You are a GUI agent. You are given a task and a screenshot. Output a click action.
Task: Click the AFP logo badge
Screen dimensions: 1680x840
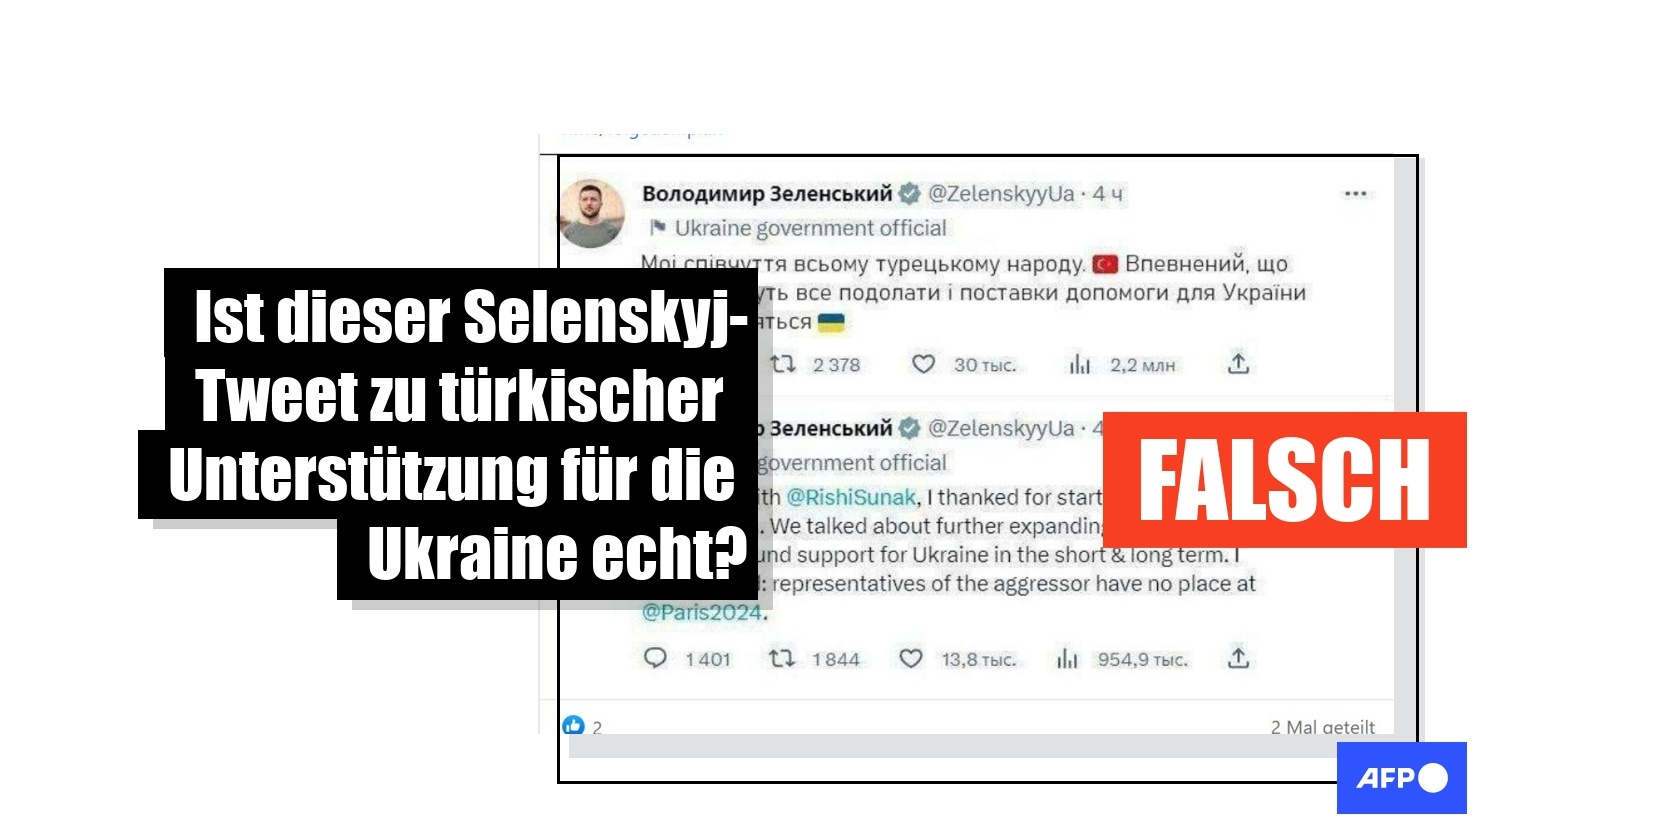pyautogui.click(x=1401, y=778)
